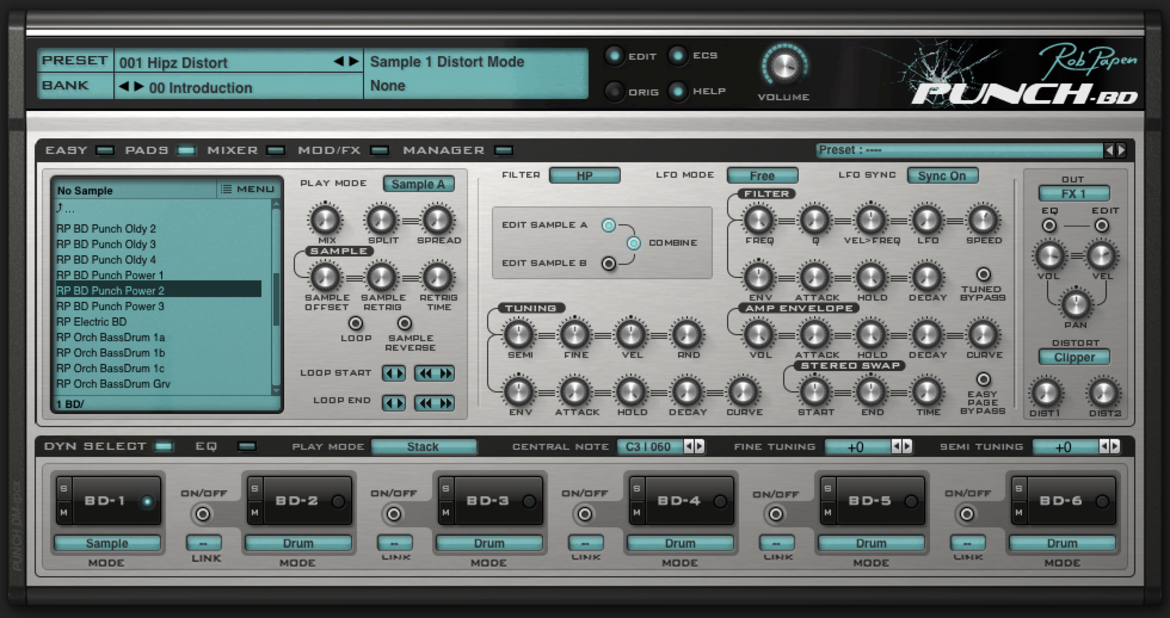Viewport: 1170px width, 618px height.
Task: Click the Central Note increment arrow
Action: pyautogui.click(x=699, y=446)
